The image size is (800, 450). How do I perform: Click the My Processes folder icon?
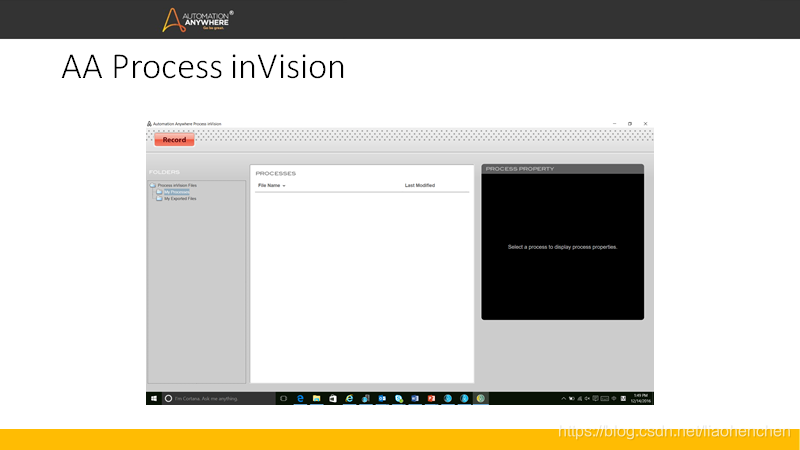pos(159,192)
